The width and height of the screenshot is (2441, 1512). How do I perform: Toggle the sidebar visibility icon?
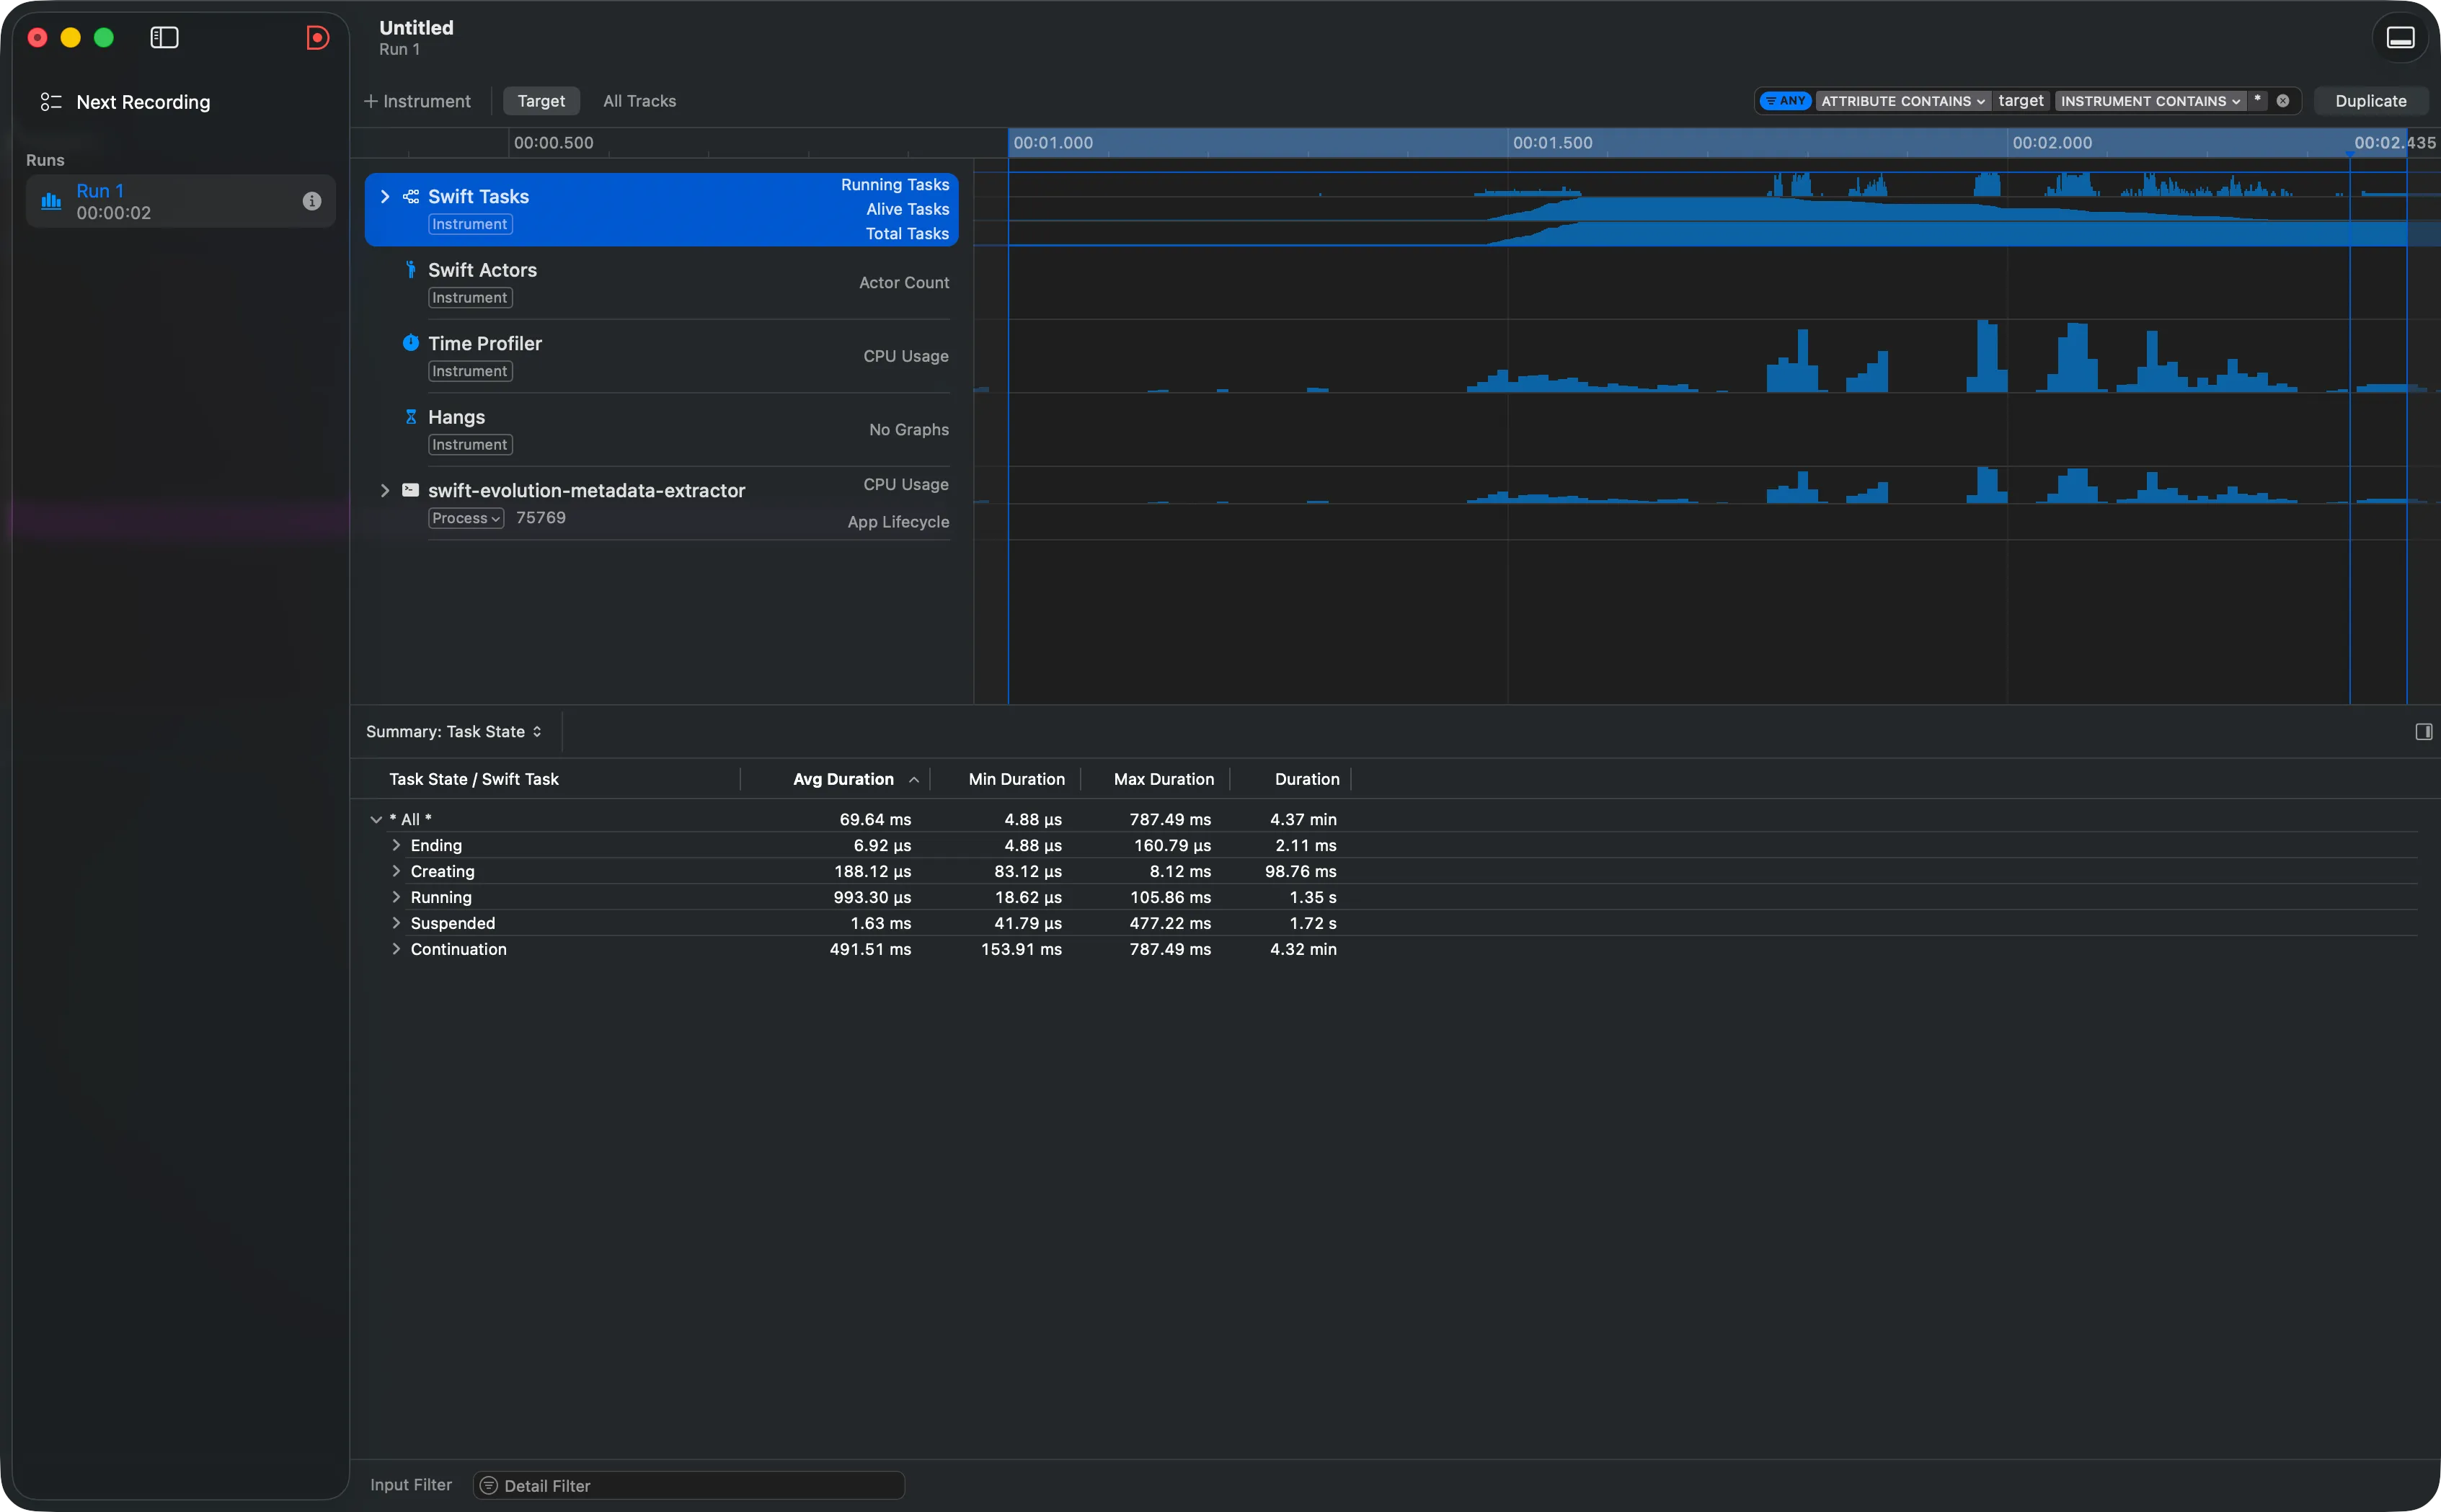pyautogui.click(x=164, y=38)
